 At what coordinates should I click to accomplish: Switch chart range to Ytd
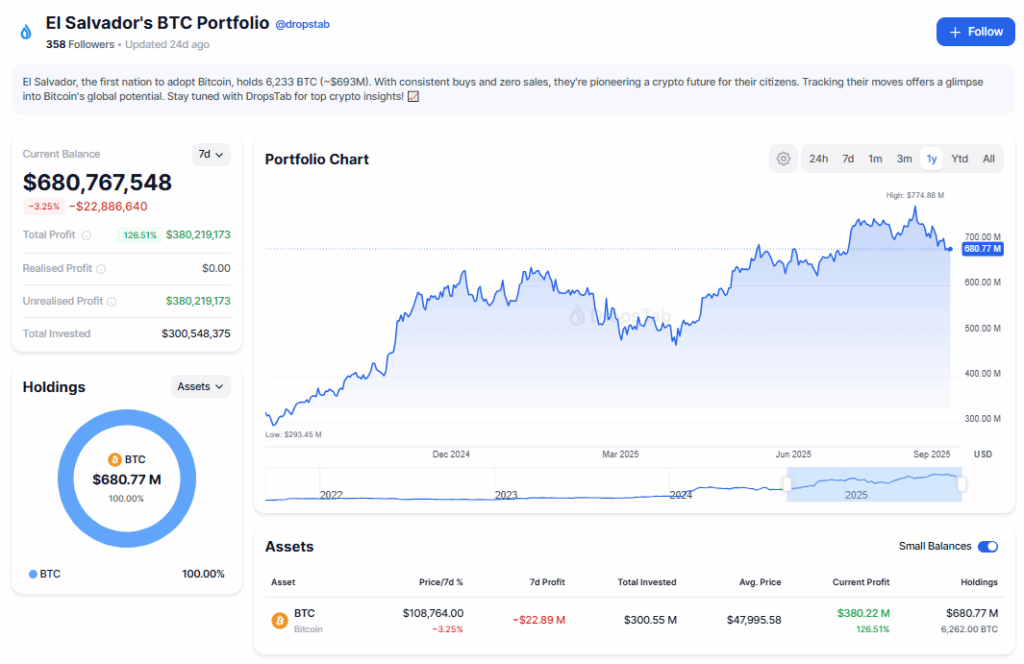click(959, 159)
